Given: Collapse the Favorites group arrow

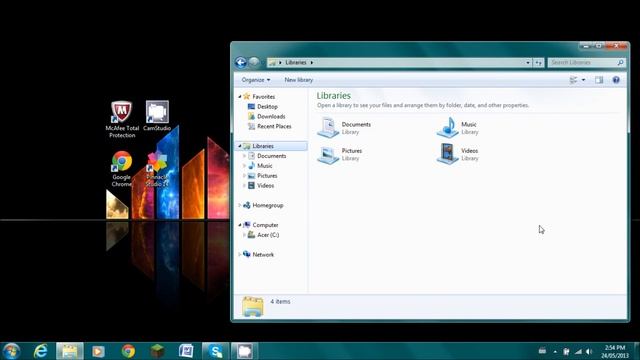Looking at the screenshot, I should click(240, 97).
